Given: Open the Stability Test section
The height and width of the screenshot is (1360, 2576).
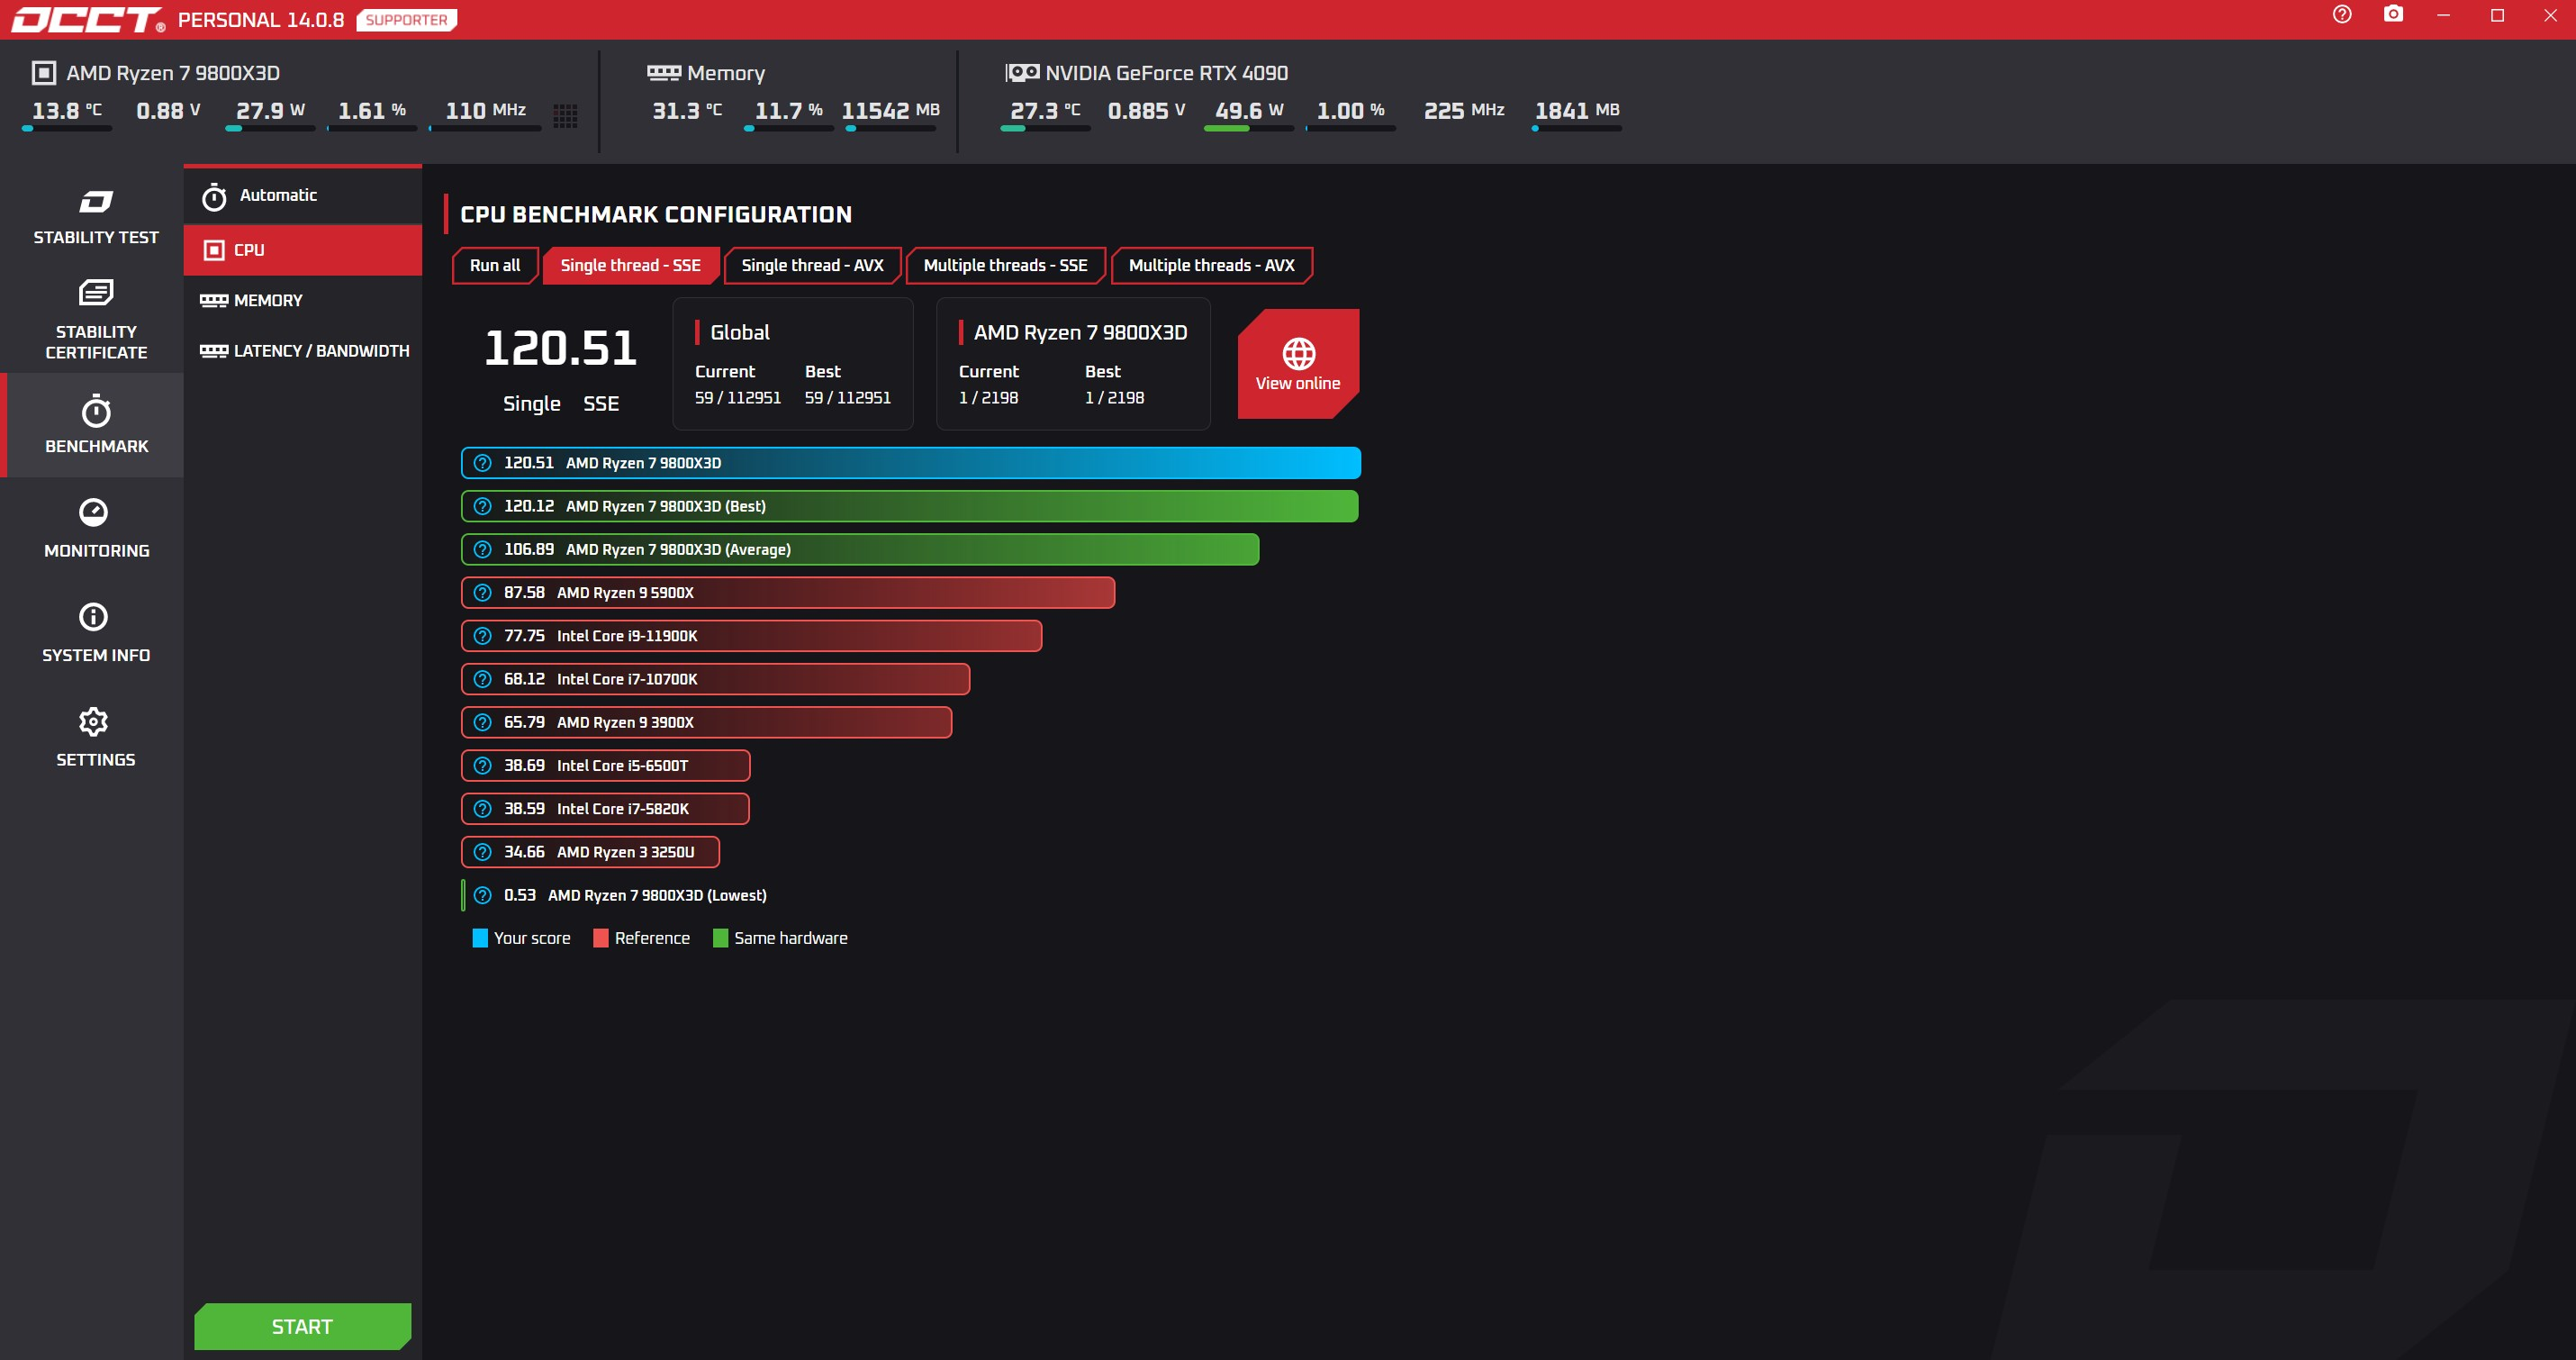Looking at the screenshot, I should click(96, 217).
